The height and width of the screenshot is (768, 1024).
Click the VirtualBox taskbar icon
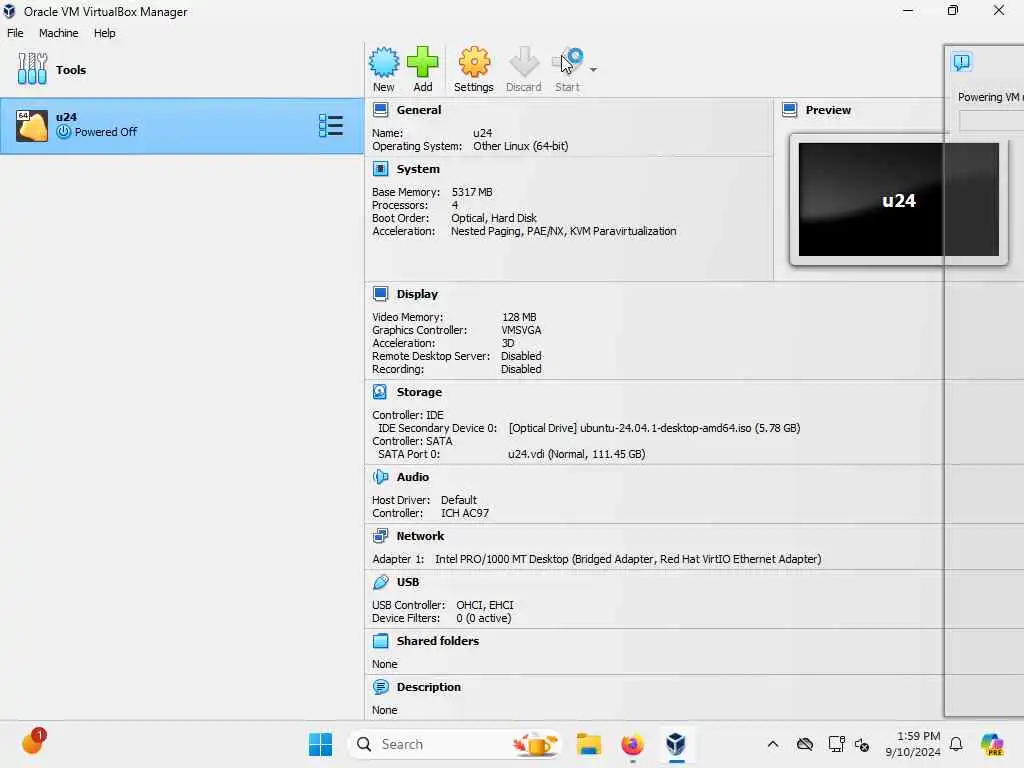[676, 744]
